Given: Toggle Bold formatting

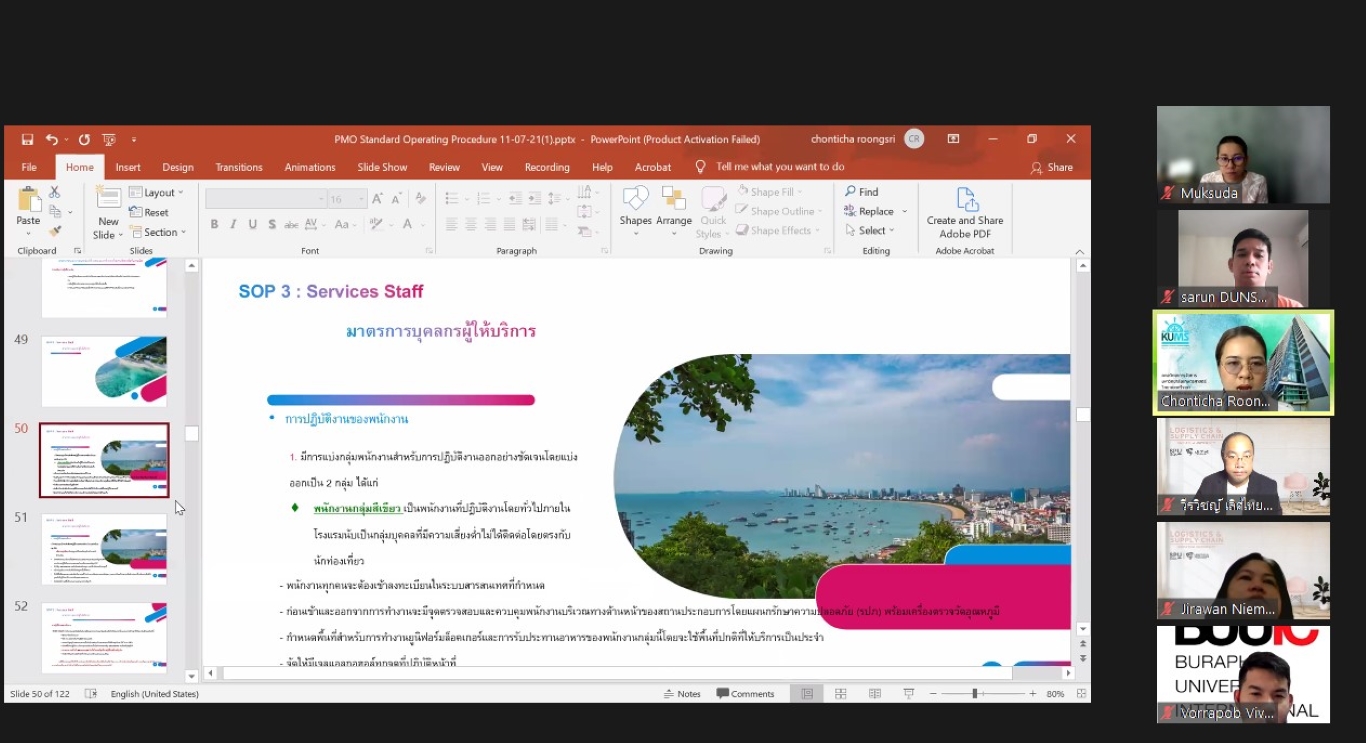Looking at the screenshot, I should pyautogui.click(x=214, y=224).
